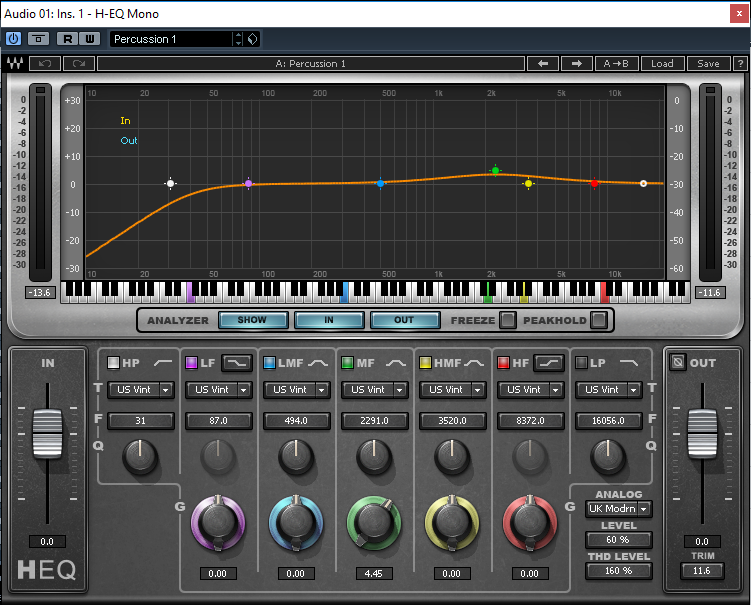This screenshot has width=751, height=605.
Task: Go to previous preset with left arrow
Action: 543,63
